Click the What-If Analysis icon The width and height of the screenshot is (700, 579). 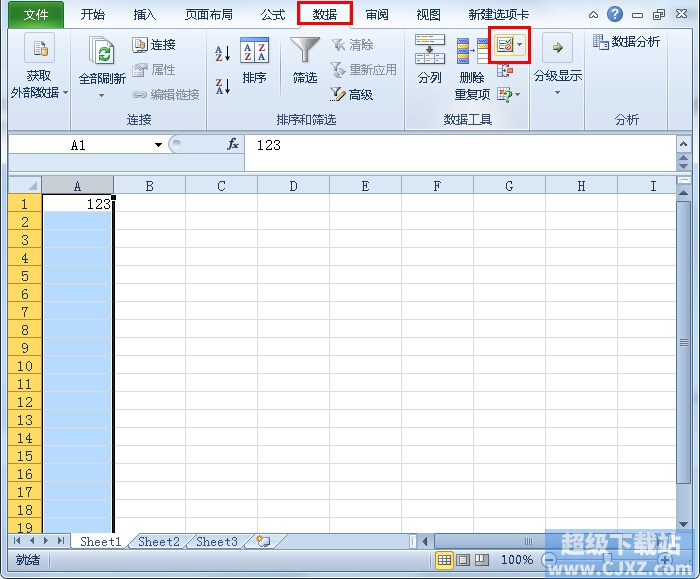(505, 94)
